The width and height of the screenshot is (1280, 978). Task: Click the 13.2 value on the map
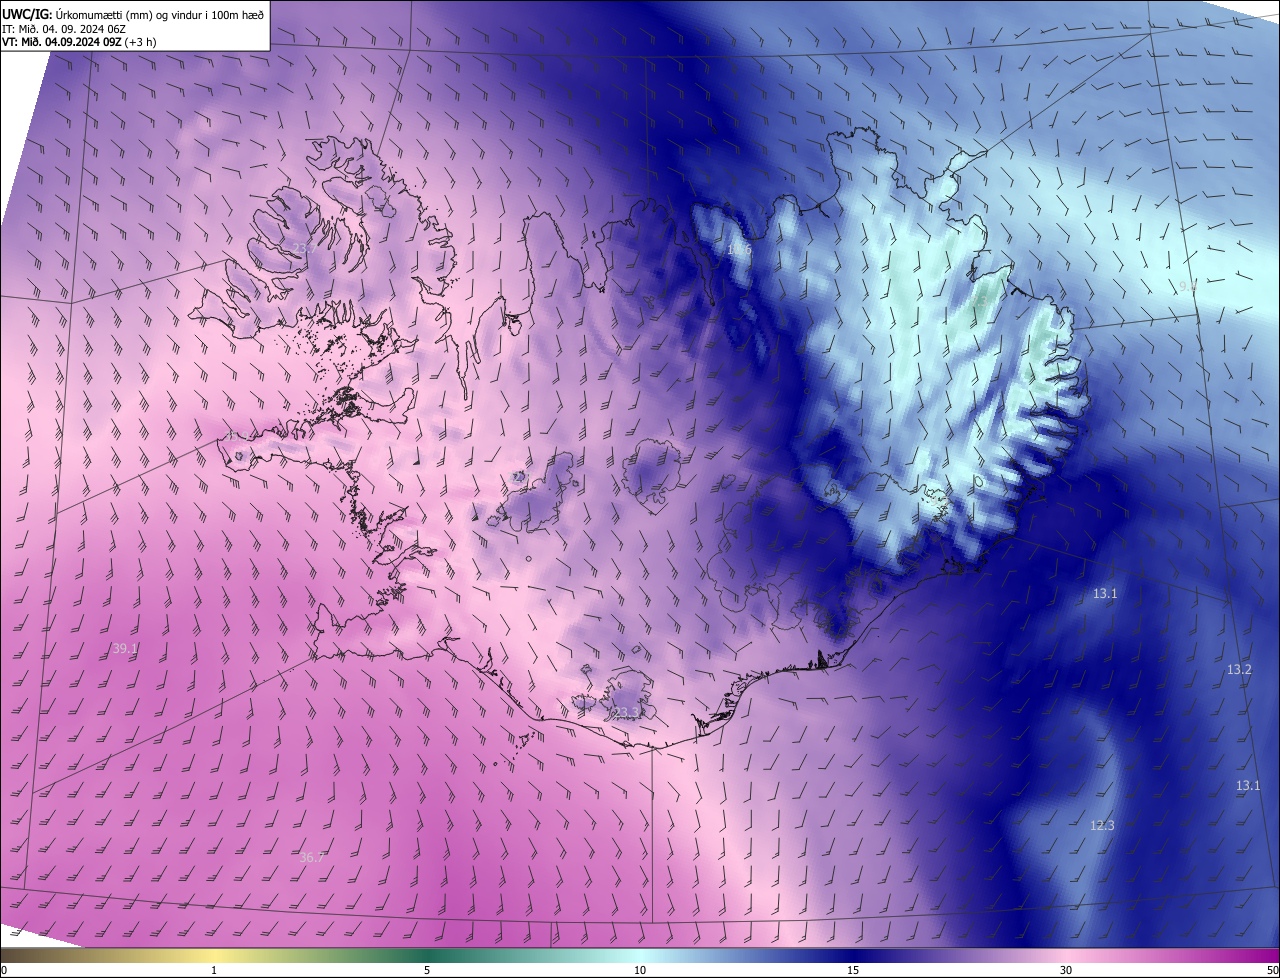coord(1239,670)
